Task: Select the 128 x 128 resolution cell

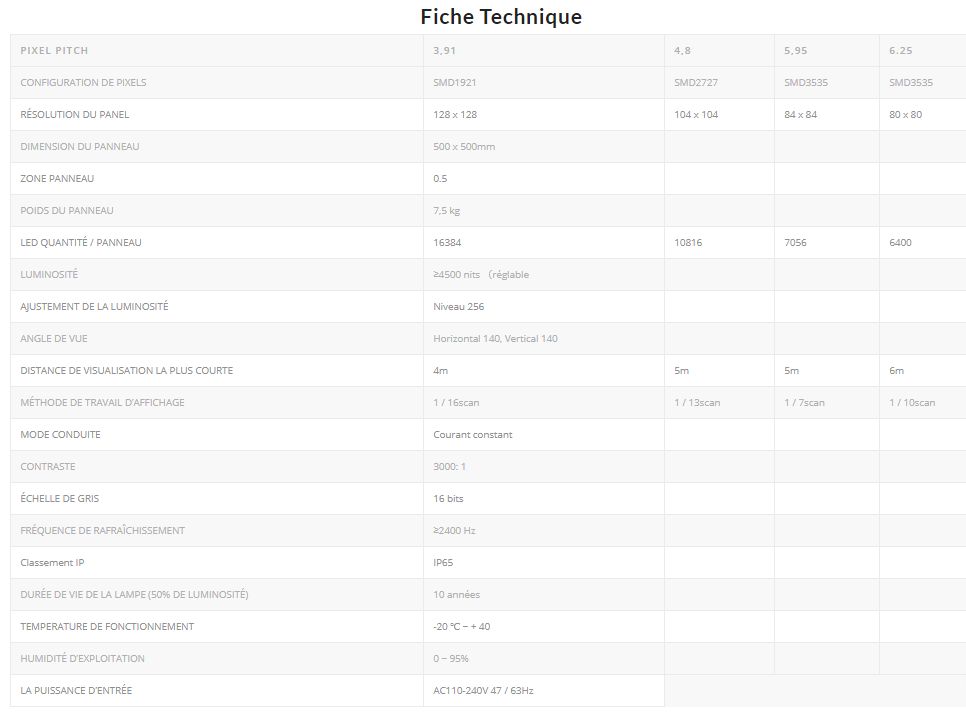Action: [x=455, y=115]
